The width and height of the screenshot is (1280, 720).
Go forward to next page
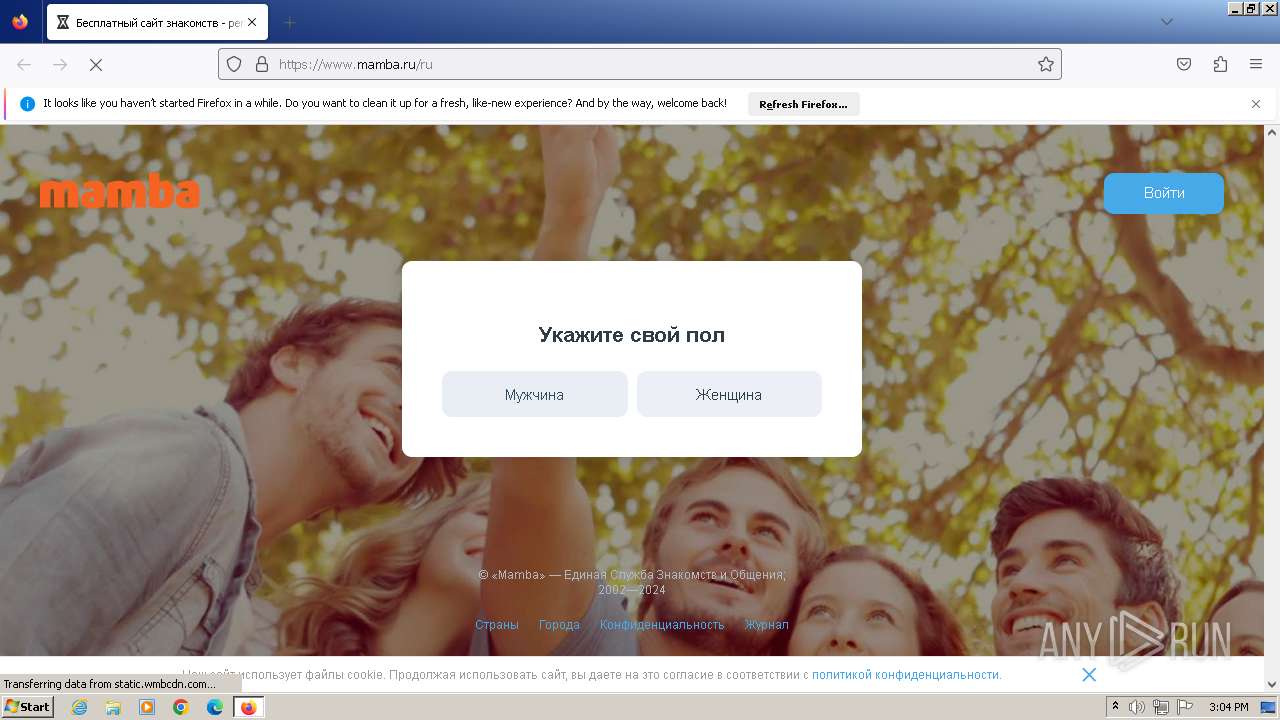click(60, 64)
